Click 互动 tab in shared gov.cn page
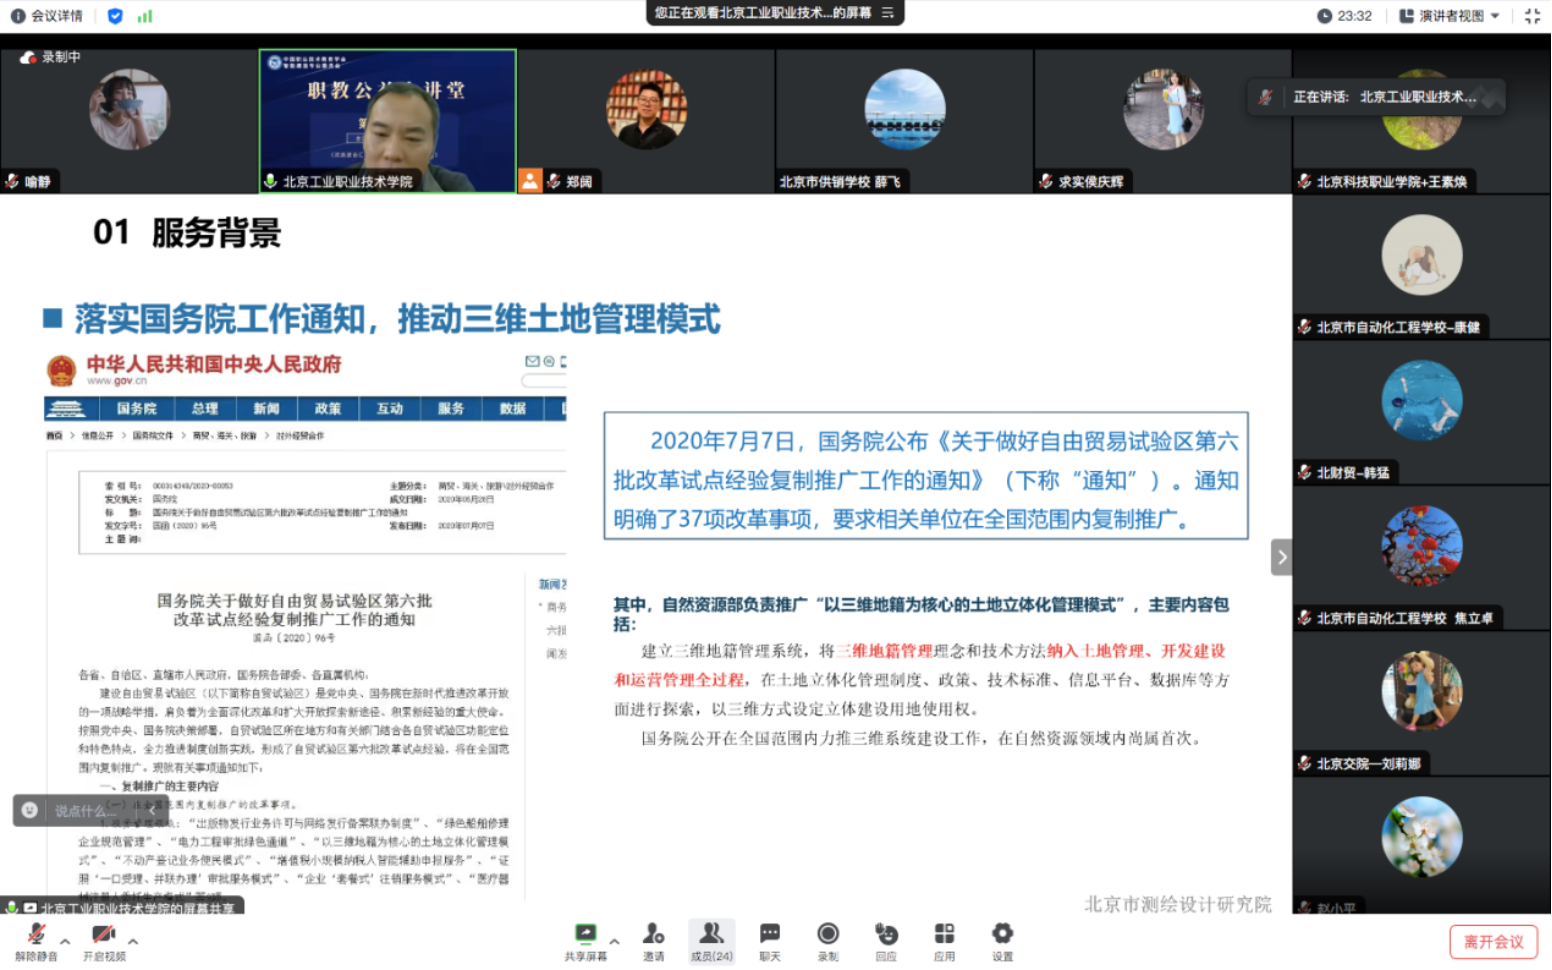This screenshot has width=1552, height=970. [x=389, y=408]
